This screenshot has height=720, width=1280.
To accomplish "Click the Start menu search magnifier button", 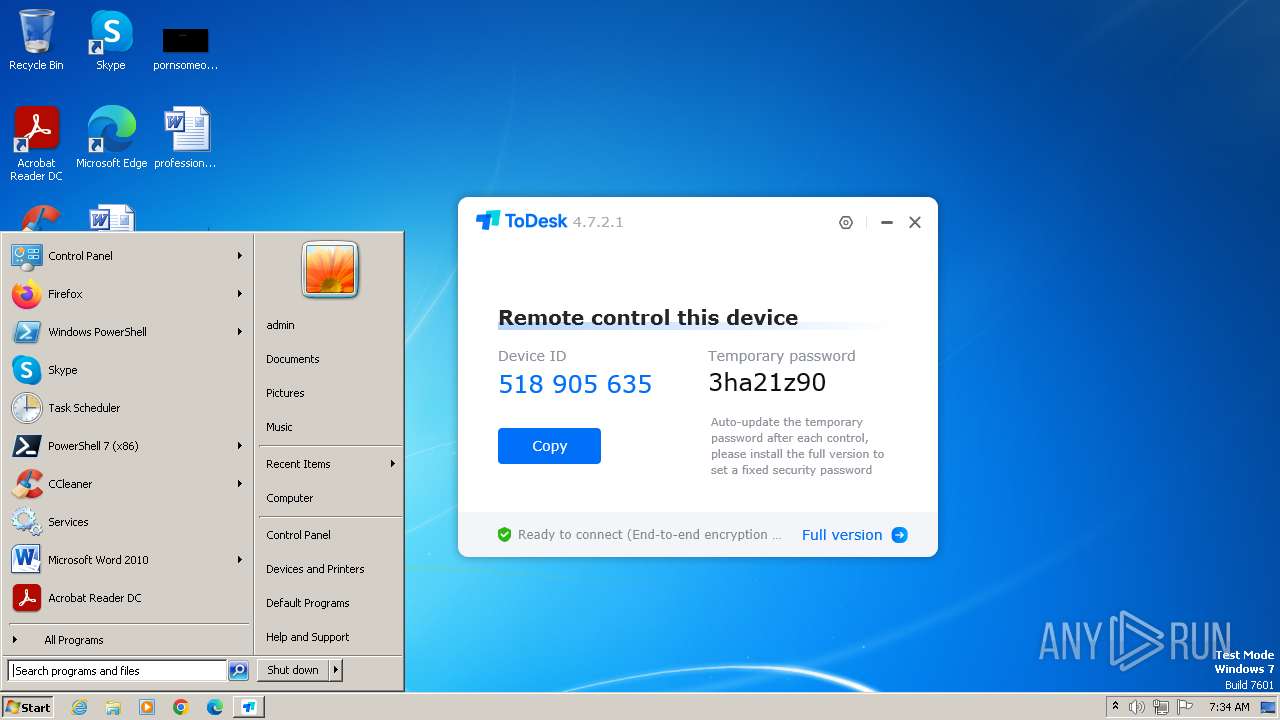I will click(238, 671).
